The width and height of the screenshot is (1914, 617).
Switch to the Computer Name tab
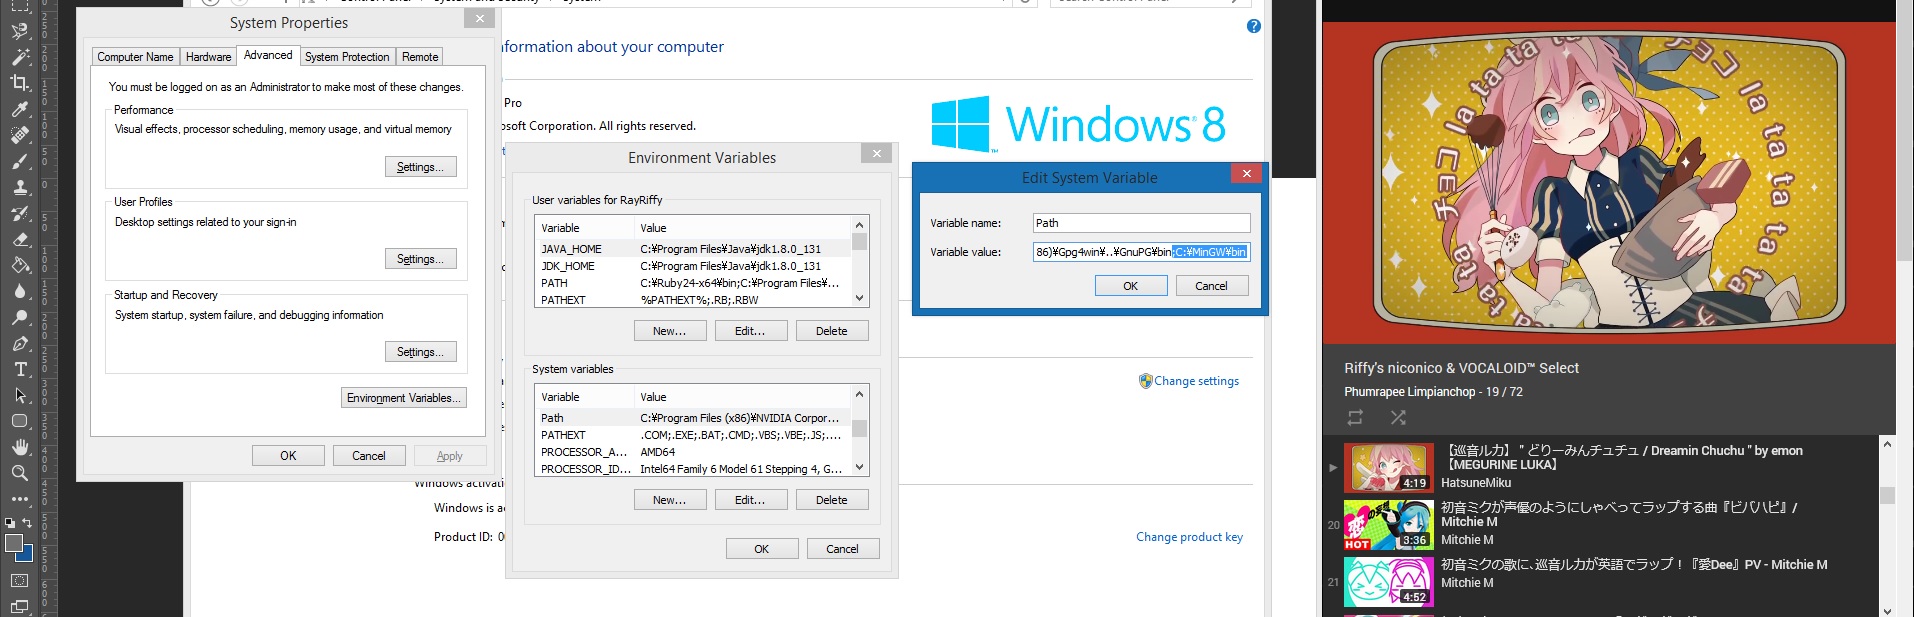click(x=135, y=57)
